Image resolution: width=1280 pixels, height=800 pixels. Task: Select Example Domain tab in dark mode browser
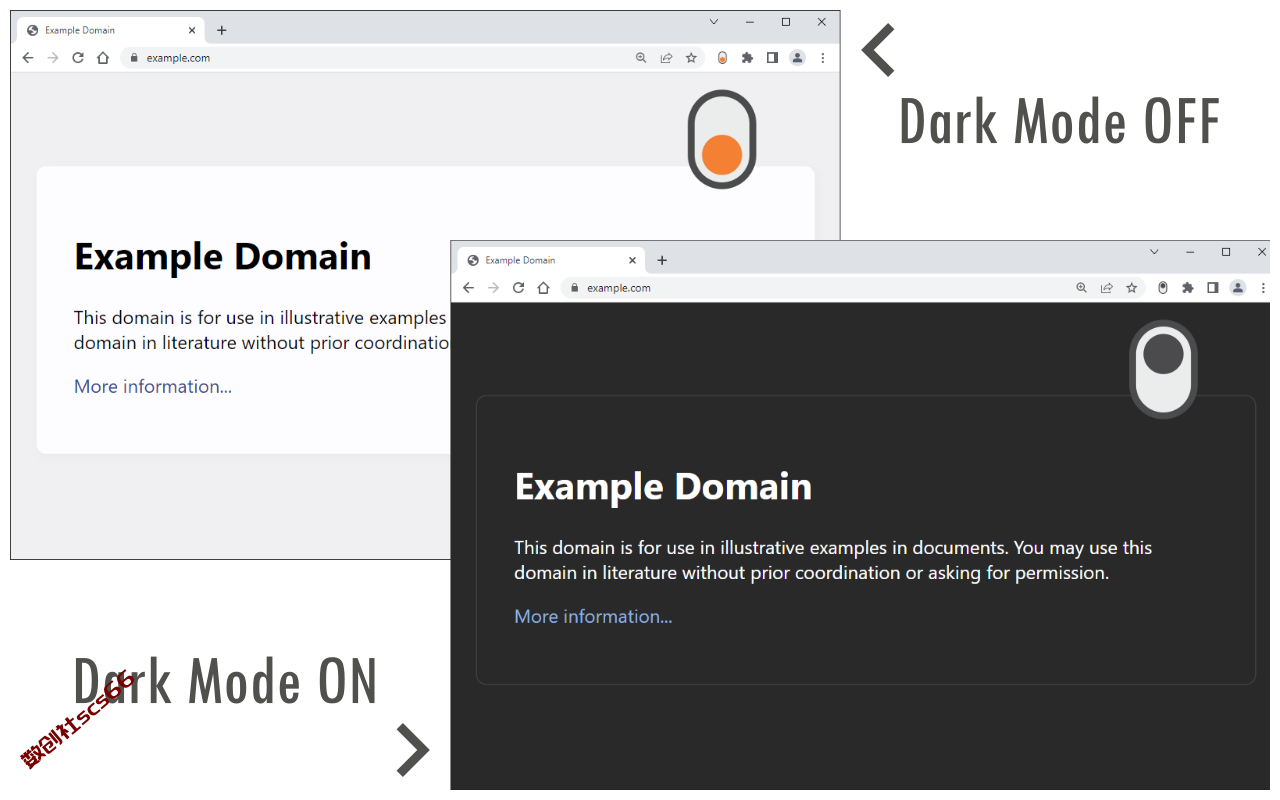[550, 261]
